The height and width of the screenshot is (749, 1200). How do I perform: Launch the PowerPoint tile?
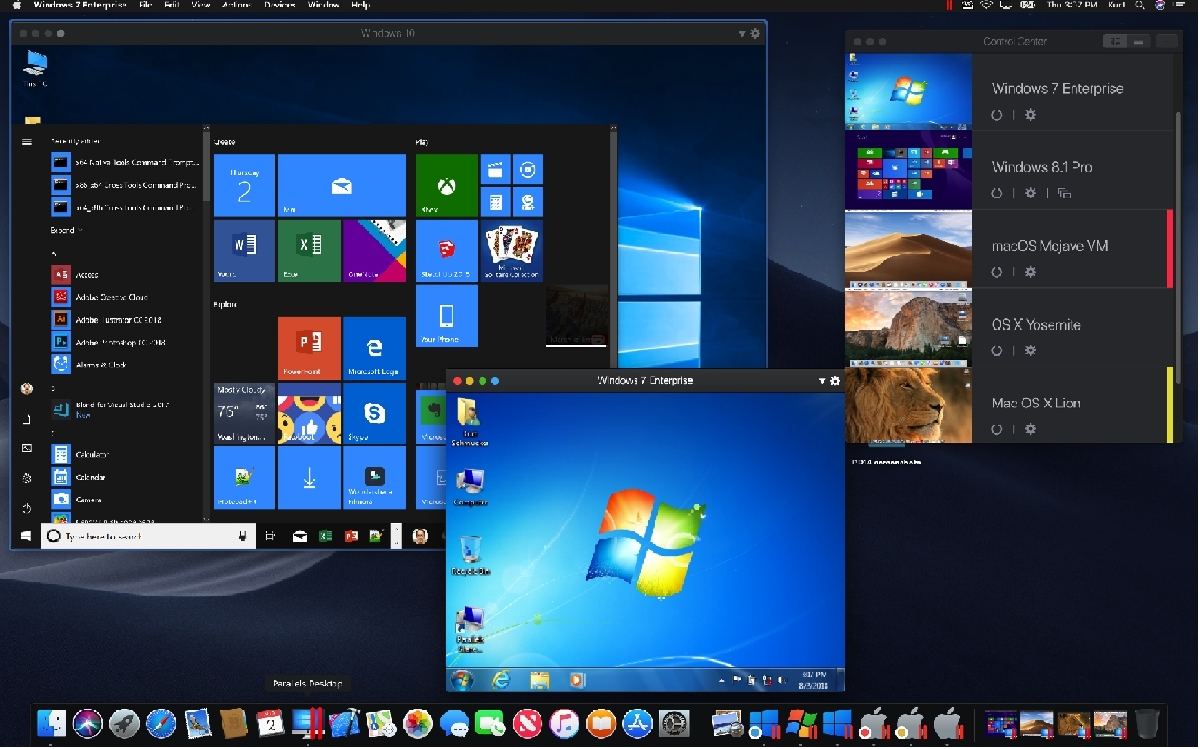point(309,348)
